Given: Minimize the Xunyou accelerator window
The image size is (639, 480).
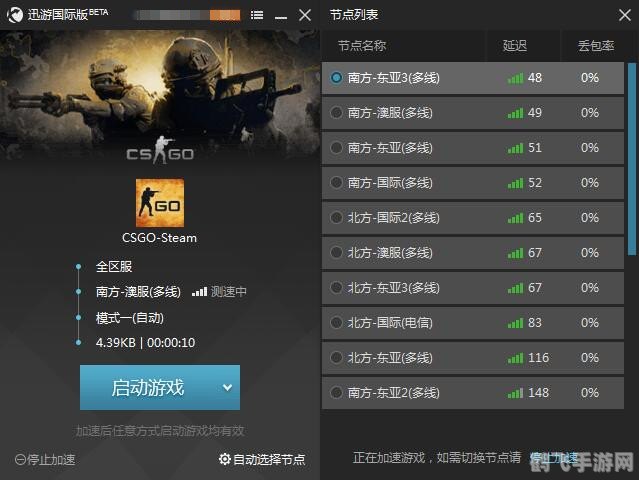Looking at the screenshot, I should (281, 17).
